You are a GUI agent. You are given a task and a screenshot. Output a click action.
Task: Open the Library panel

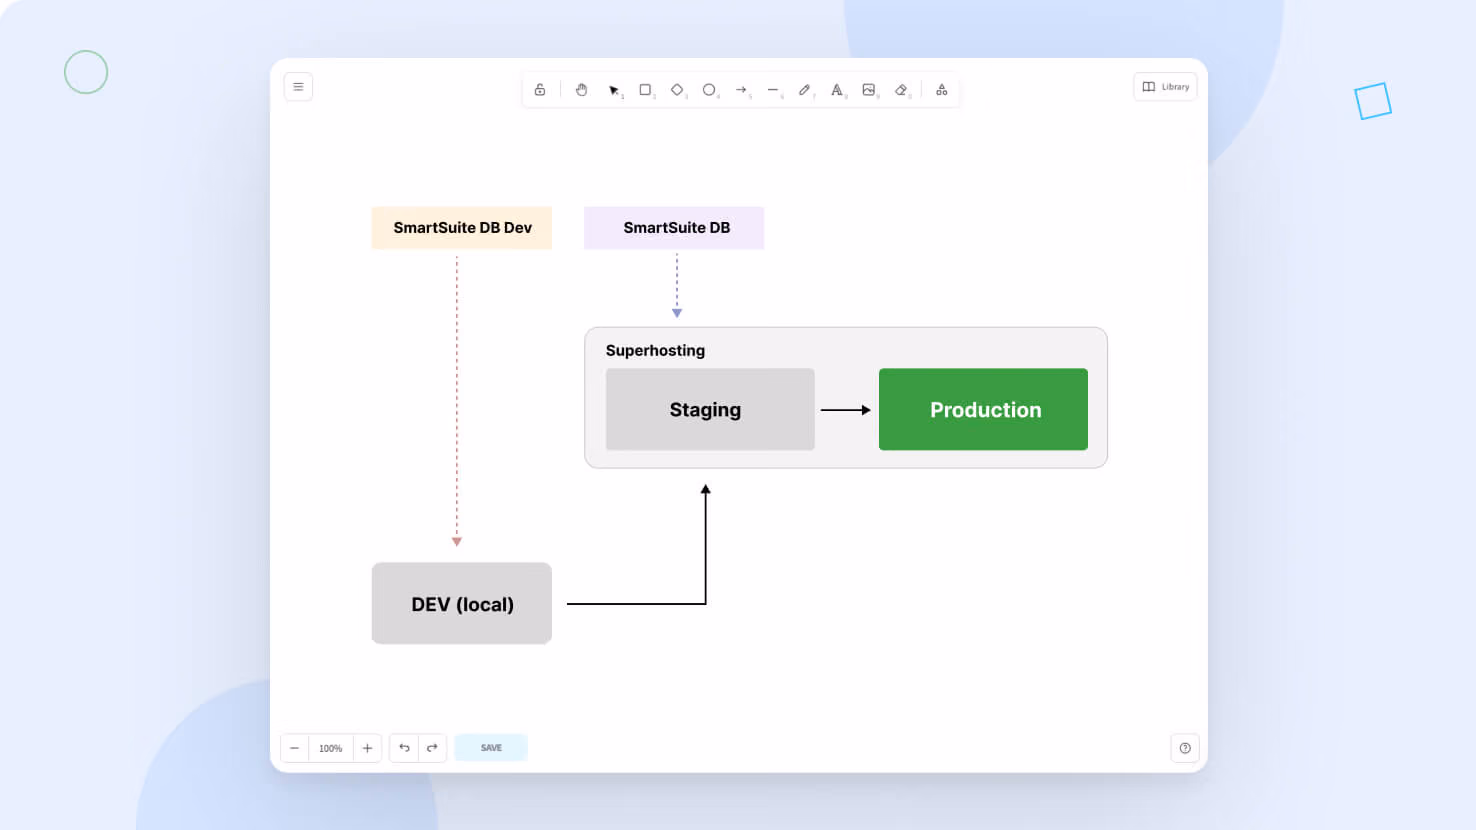1165,87
